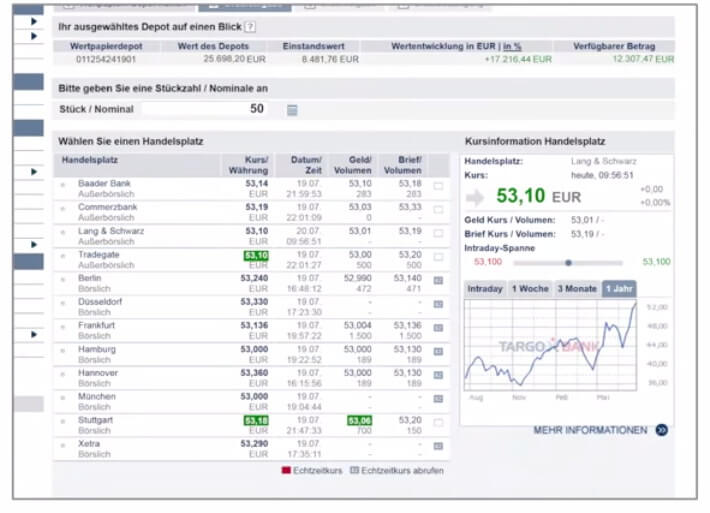Expand sidebar arrow beside Lang & Schwarz row
This screenshot has height=513, width=710.
click(34, 245)
